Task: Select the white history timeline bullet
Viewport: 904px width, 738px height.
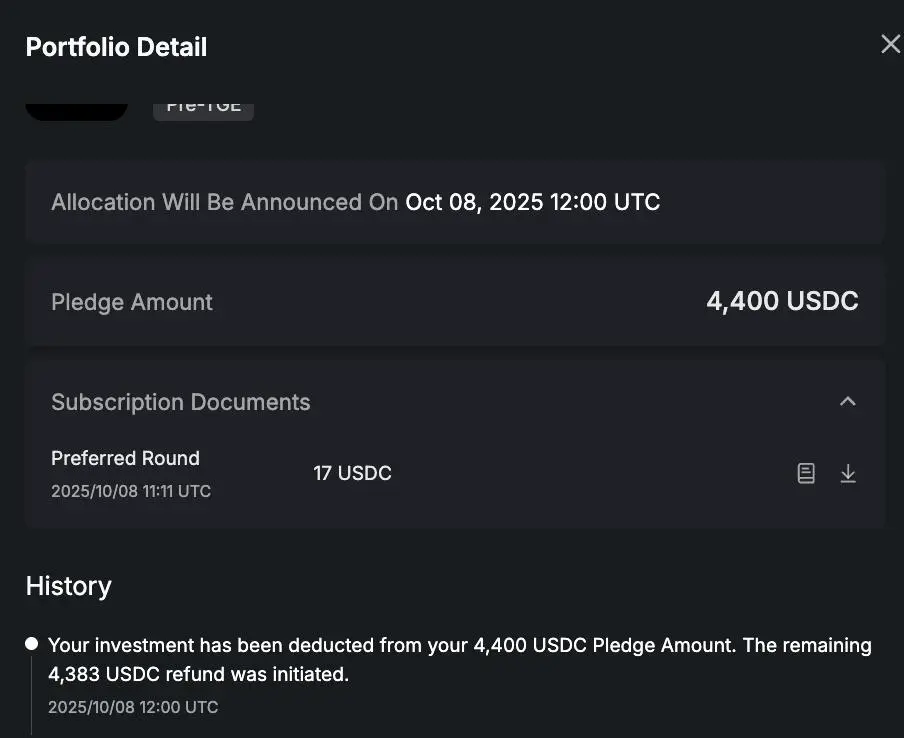Action: 32,644
